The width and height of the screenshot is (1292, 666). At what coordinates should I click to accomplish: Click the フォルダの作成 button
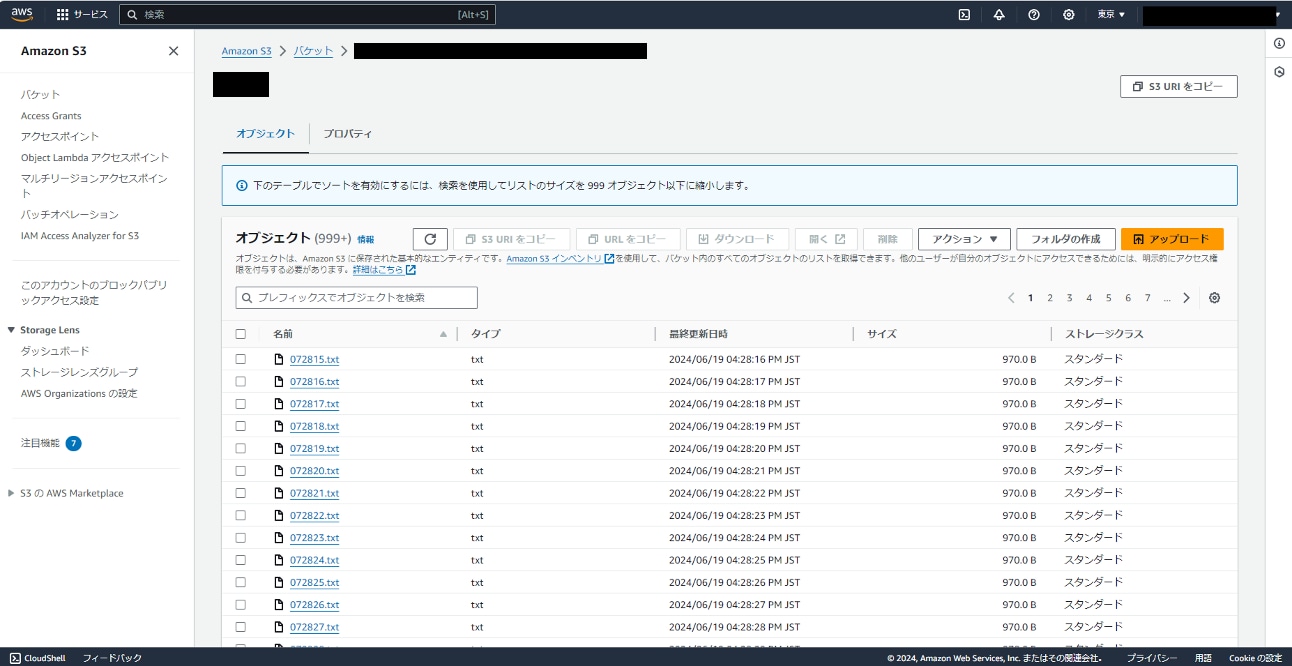click(x=1066, y=239)
